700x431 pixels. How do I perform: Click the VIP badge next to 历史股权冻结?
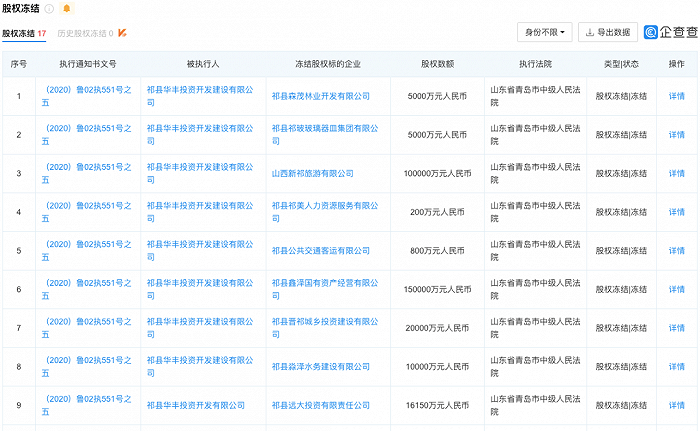(x=121, y=33)
